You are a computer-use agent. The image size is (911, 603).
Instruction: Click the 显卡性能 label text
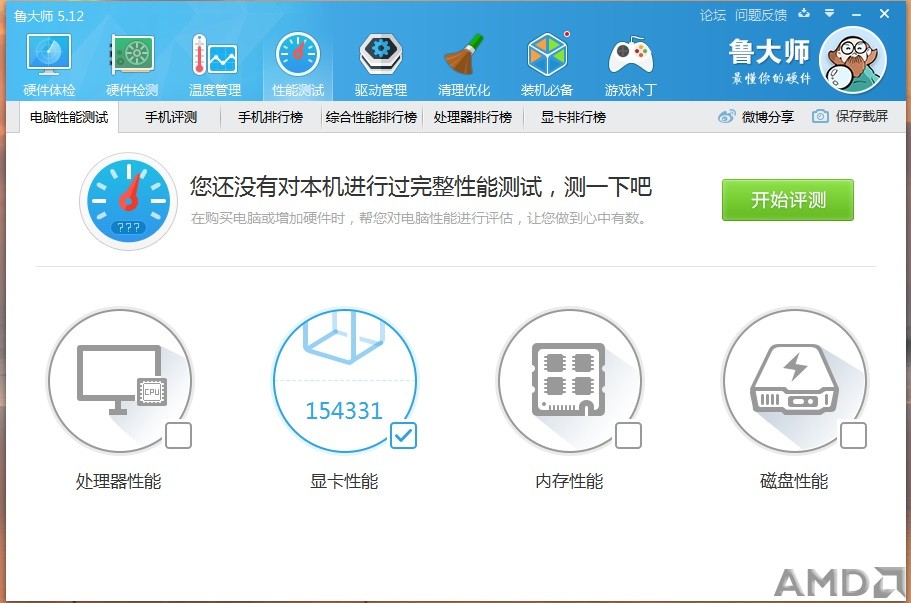344,482
